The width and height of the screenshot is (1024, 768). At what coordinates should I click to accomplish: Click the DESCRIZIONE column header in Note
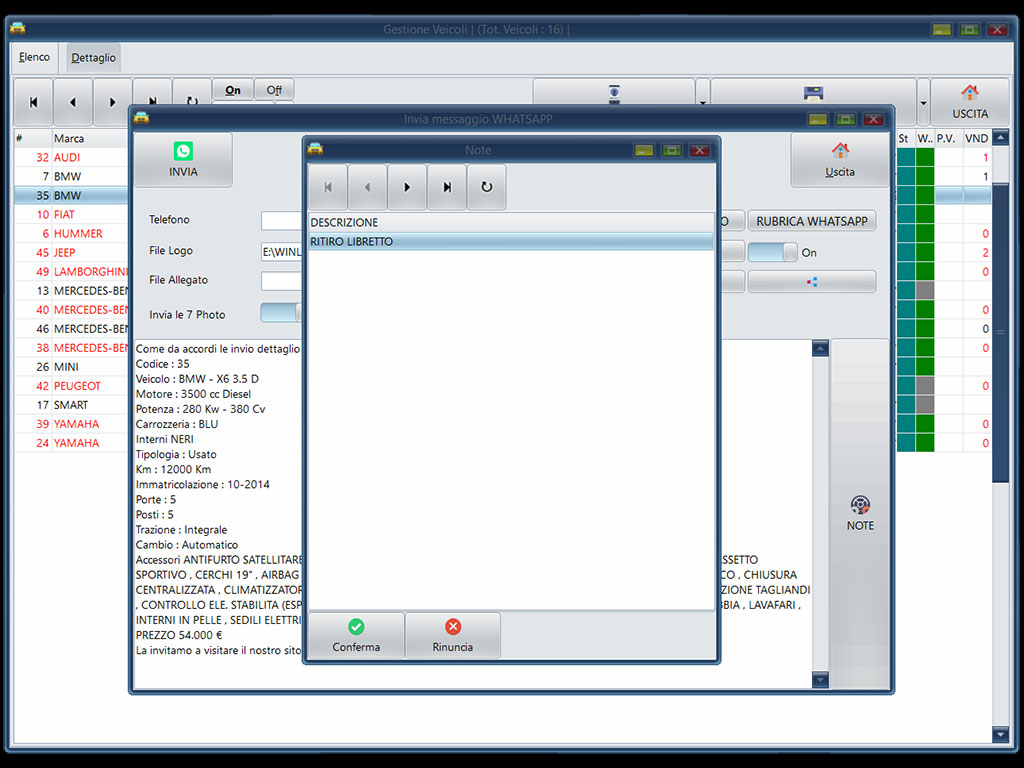[x=511, y=223]
